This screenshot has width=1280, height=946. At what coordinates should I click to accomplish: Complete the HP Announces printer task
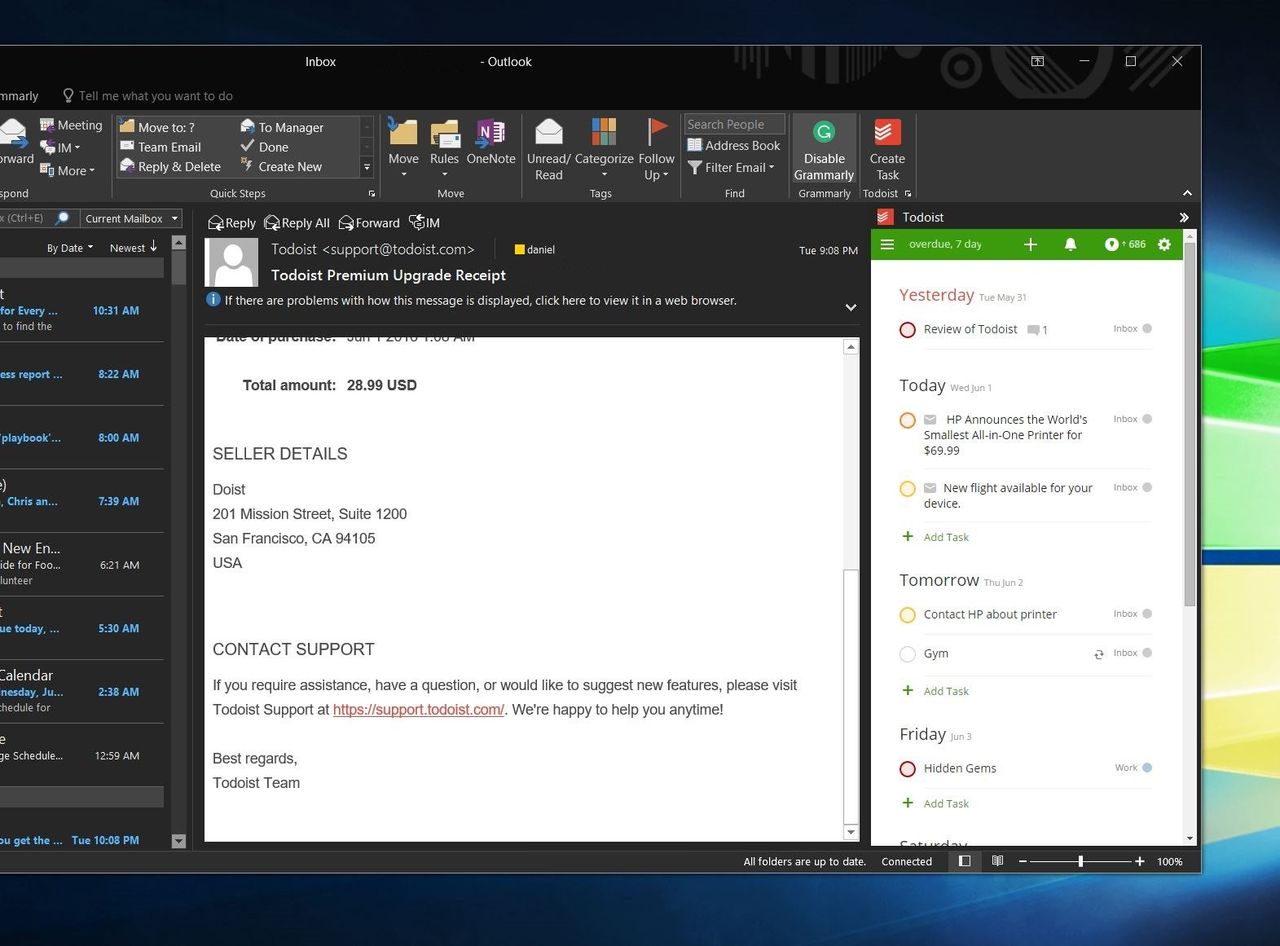point(907,420)
